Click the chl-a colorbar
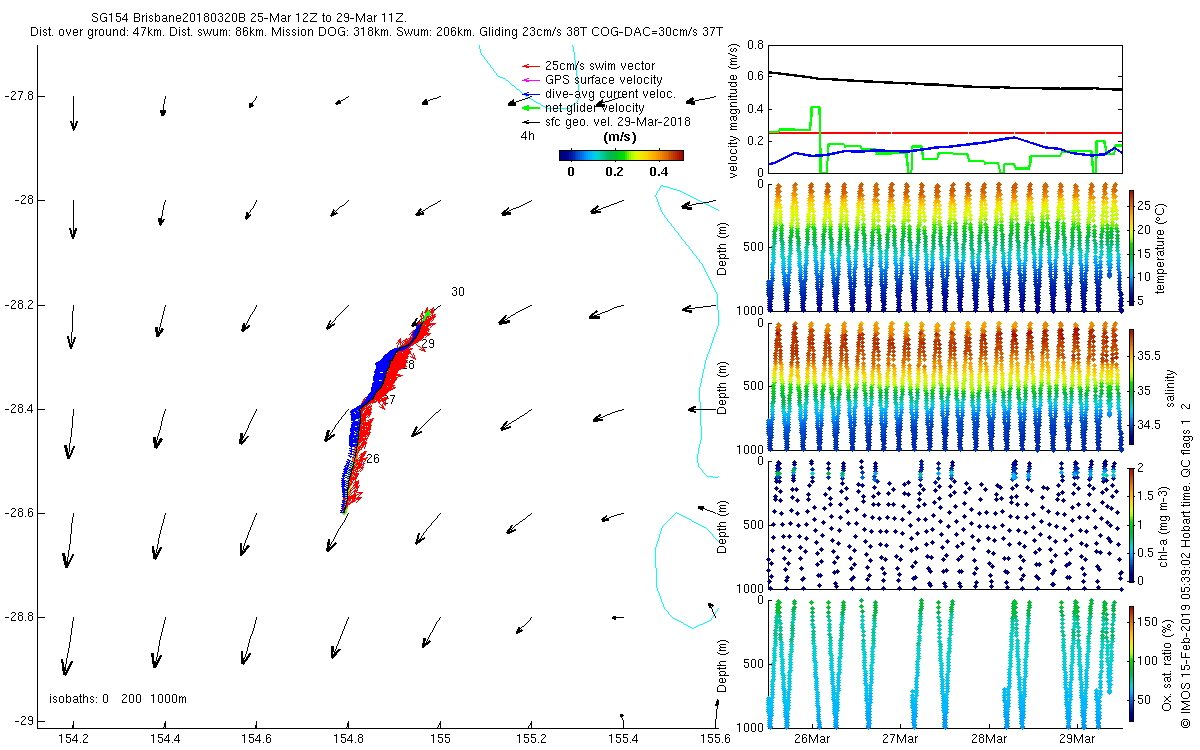This screenshot has height=750, width=1200. 1133,525
